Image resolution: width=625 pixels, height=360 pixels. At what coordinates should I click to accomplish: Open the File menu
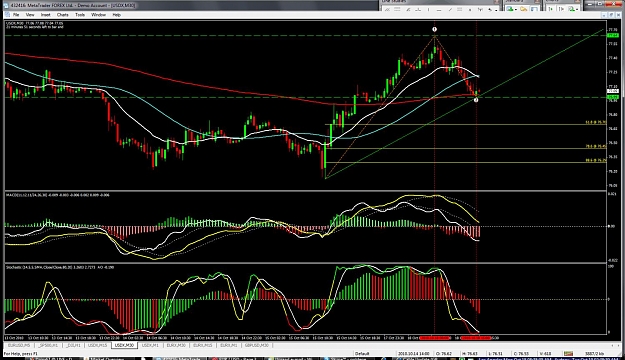pyautogui.click(x=16, y=15)
